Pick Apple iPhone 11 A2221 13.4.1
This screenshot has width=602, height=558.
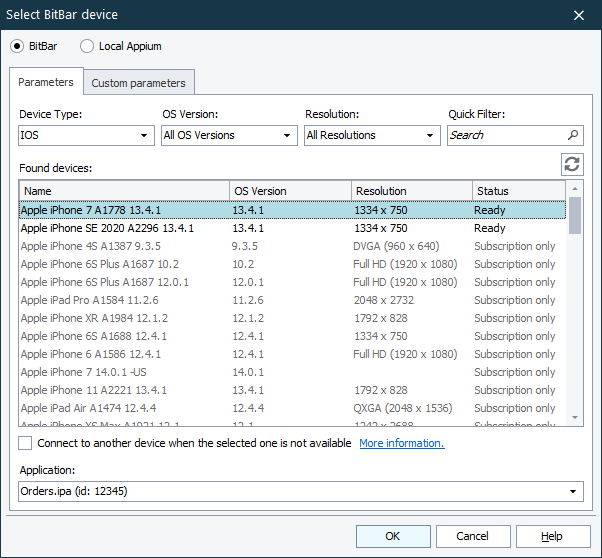(293, 390)
